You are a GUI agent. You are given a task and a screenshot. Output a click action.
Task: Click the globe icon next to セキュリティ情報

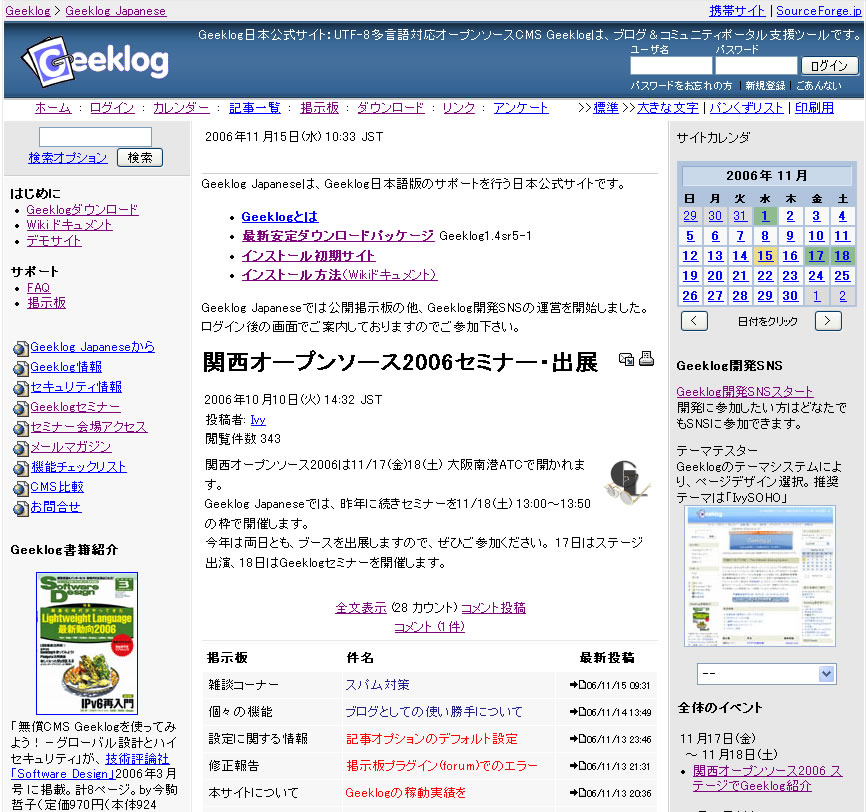point(21,388)
